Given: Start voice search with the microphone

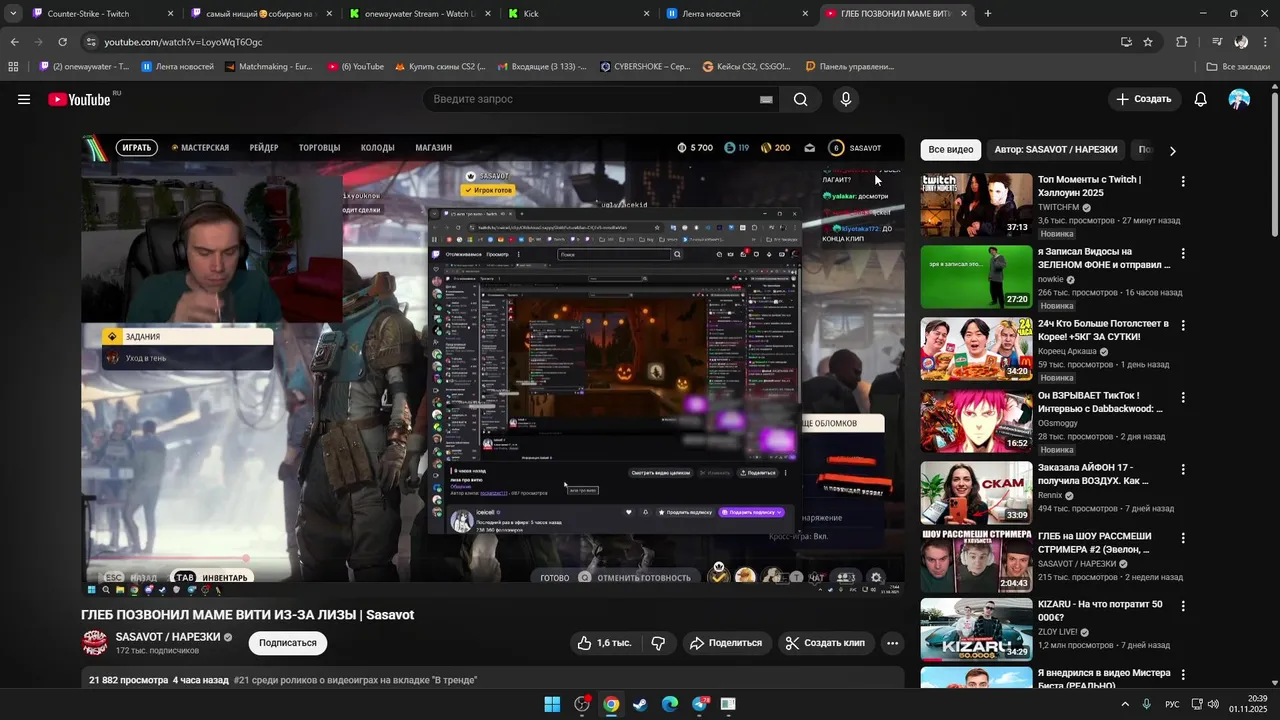Looking at the screenshot, I should click(846, 99).
